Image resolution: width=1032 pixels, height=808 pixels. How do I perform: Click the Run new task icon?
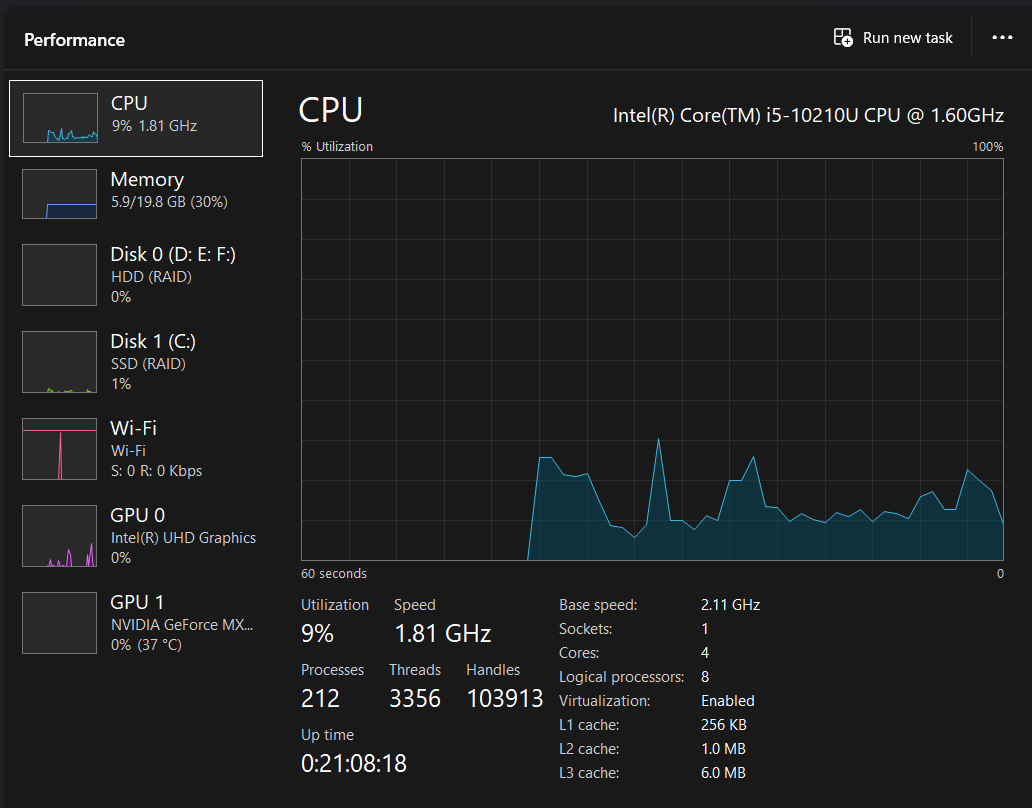(x=843, y=38)
